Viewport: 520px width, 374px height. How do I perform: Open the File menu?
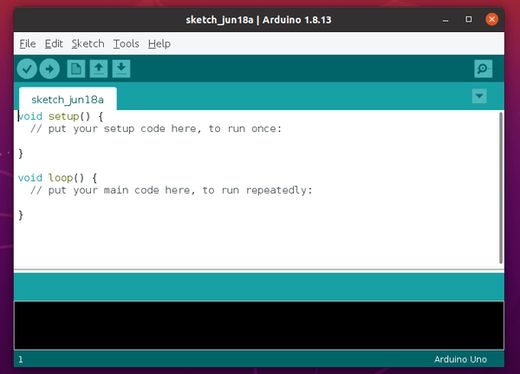27,44
